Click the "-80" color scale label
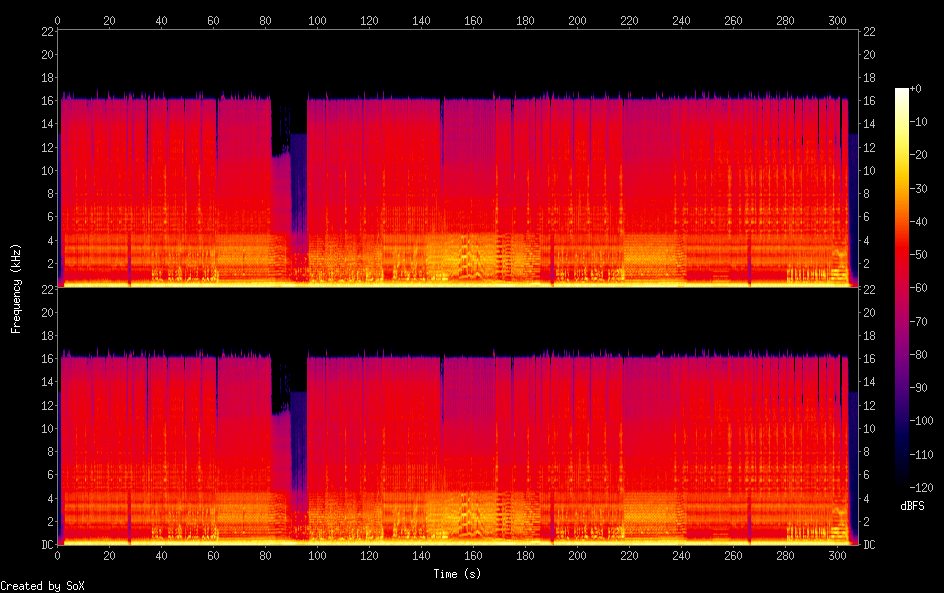The height and width of the screenshot is (593, 944). [918, 355]
